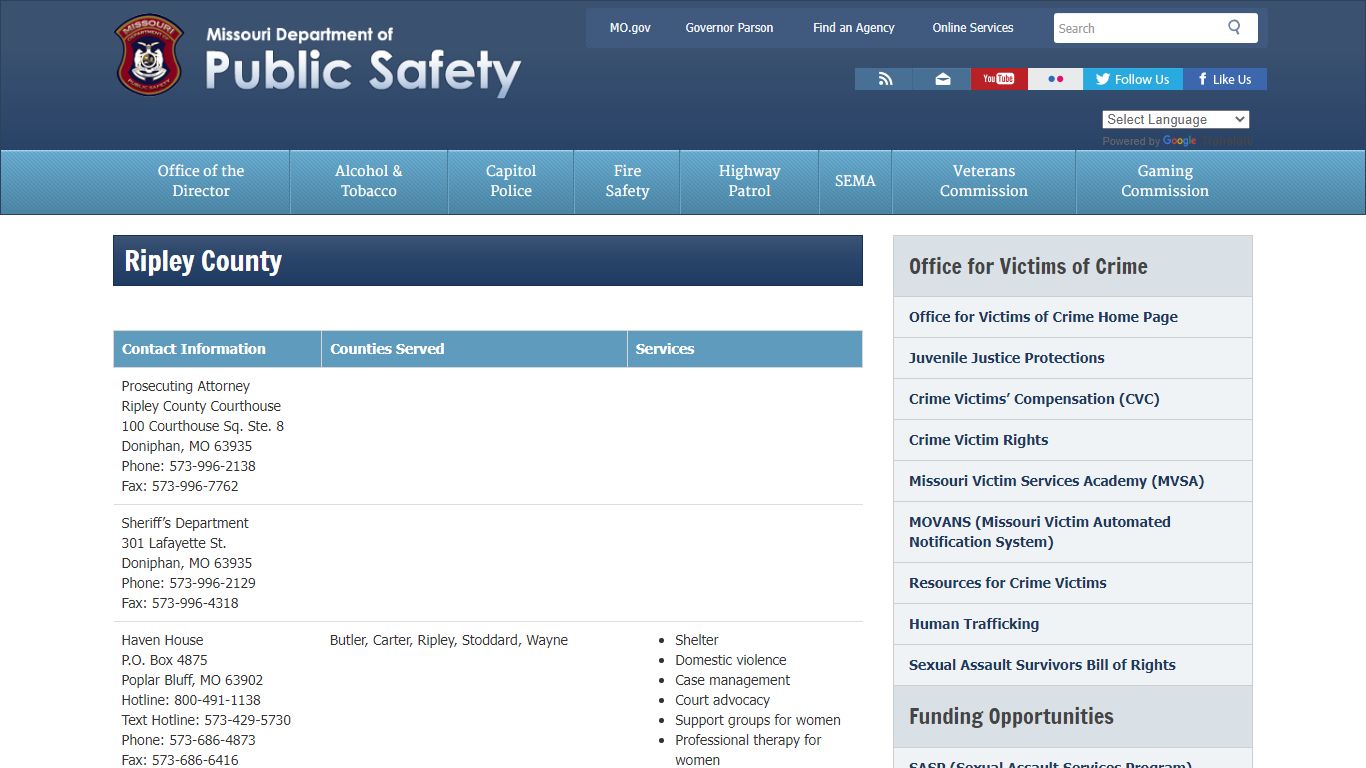Click the search magnifying glass icon
1366x768 pixels.
tap(1235, 28)
